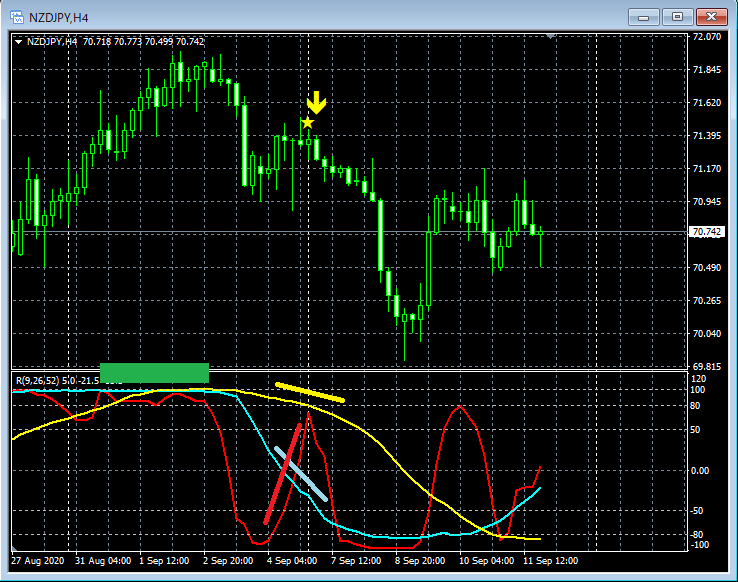Click the 71.170 price axis label
The image size is (738, 582).
pos(706,168)
